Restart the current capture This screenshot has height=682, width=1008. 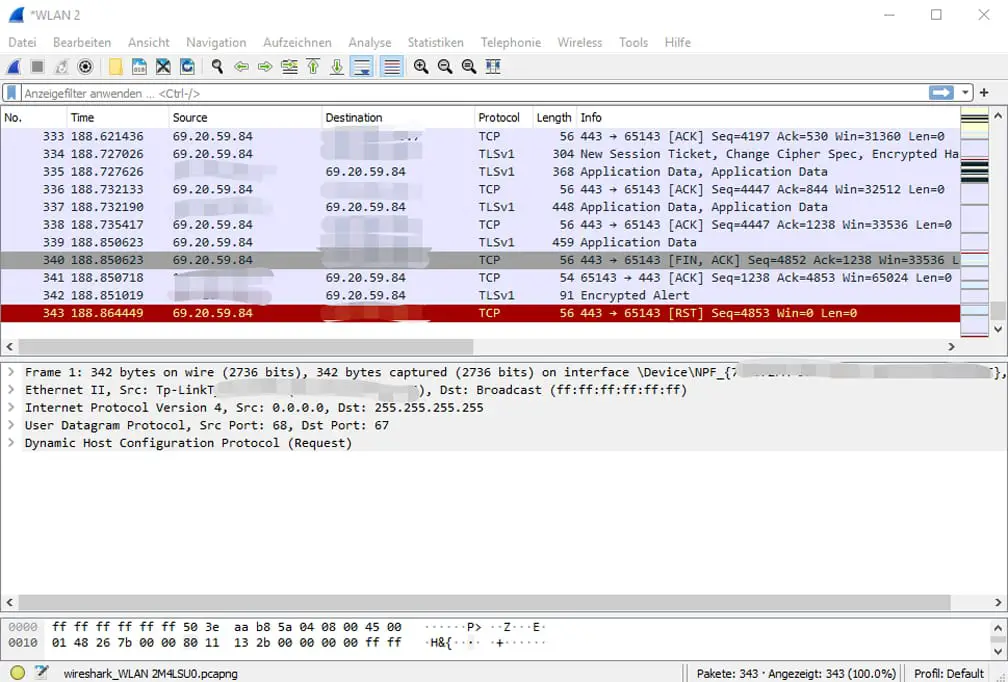(61, 66)
